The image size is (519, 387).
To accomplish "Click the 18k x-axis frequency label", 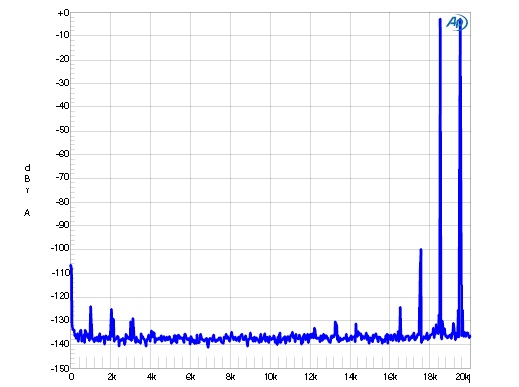I will [430, 377].
